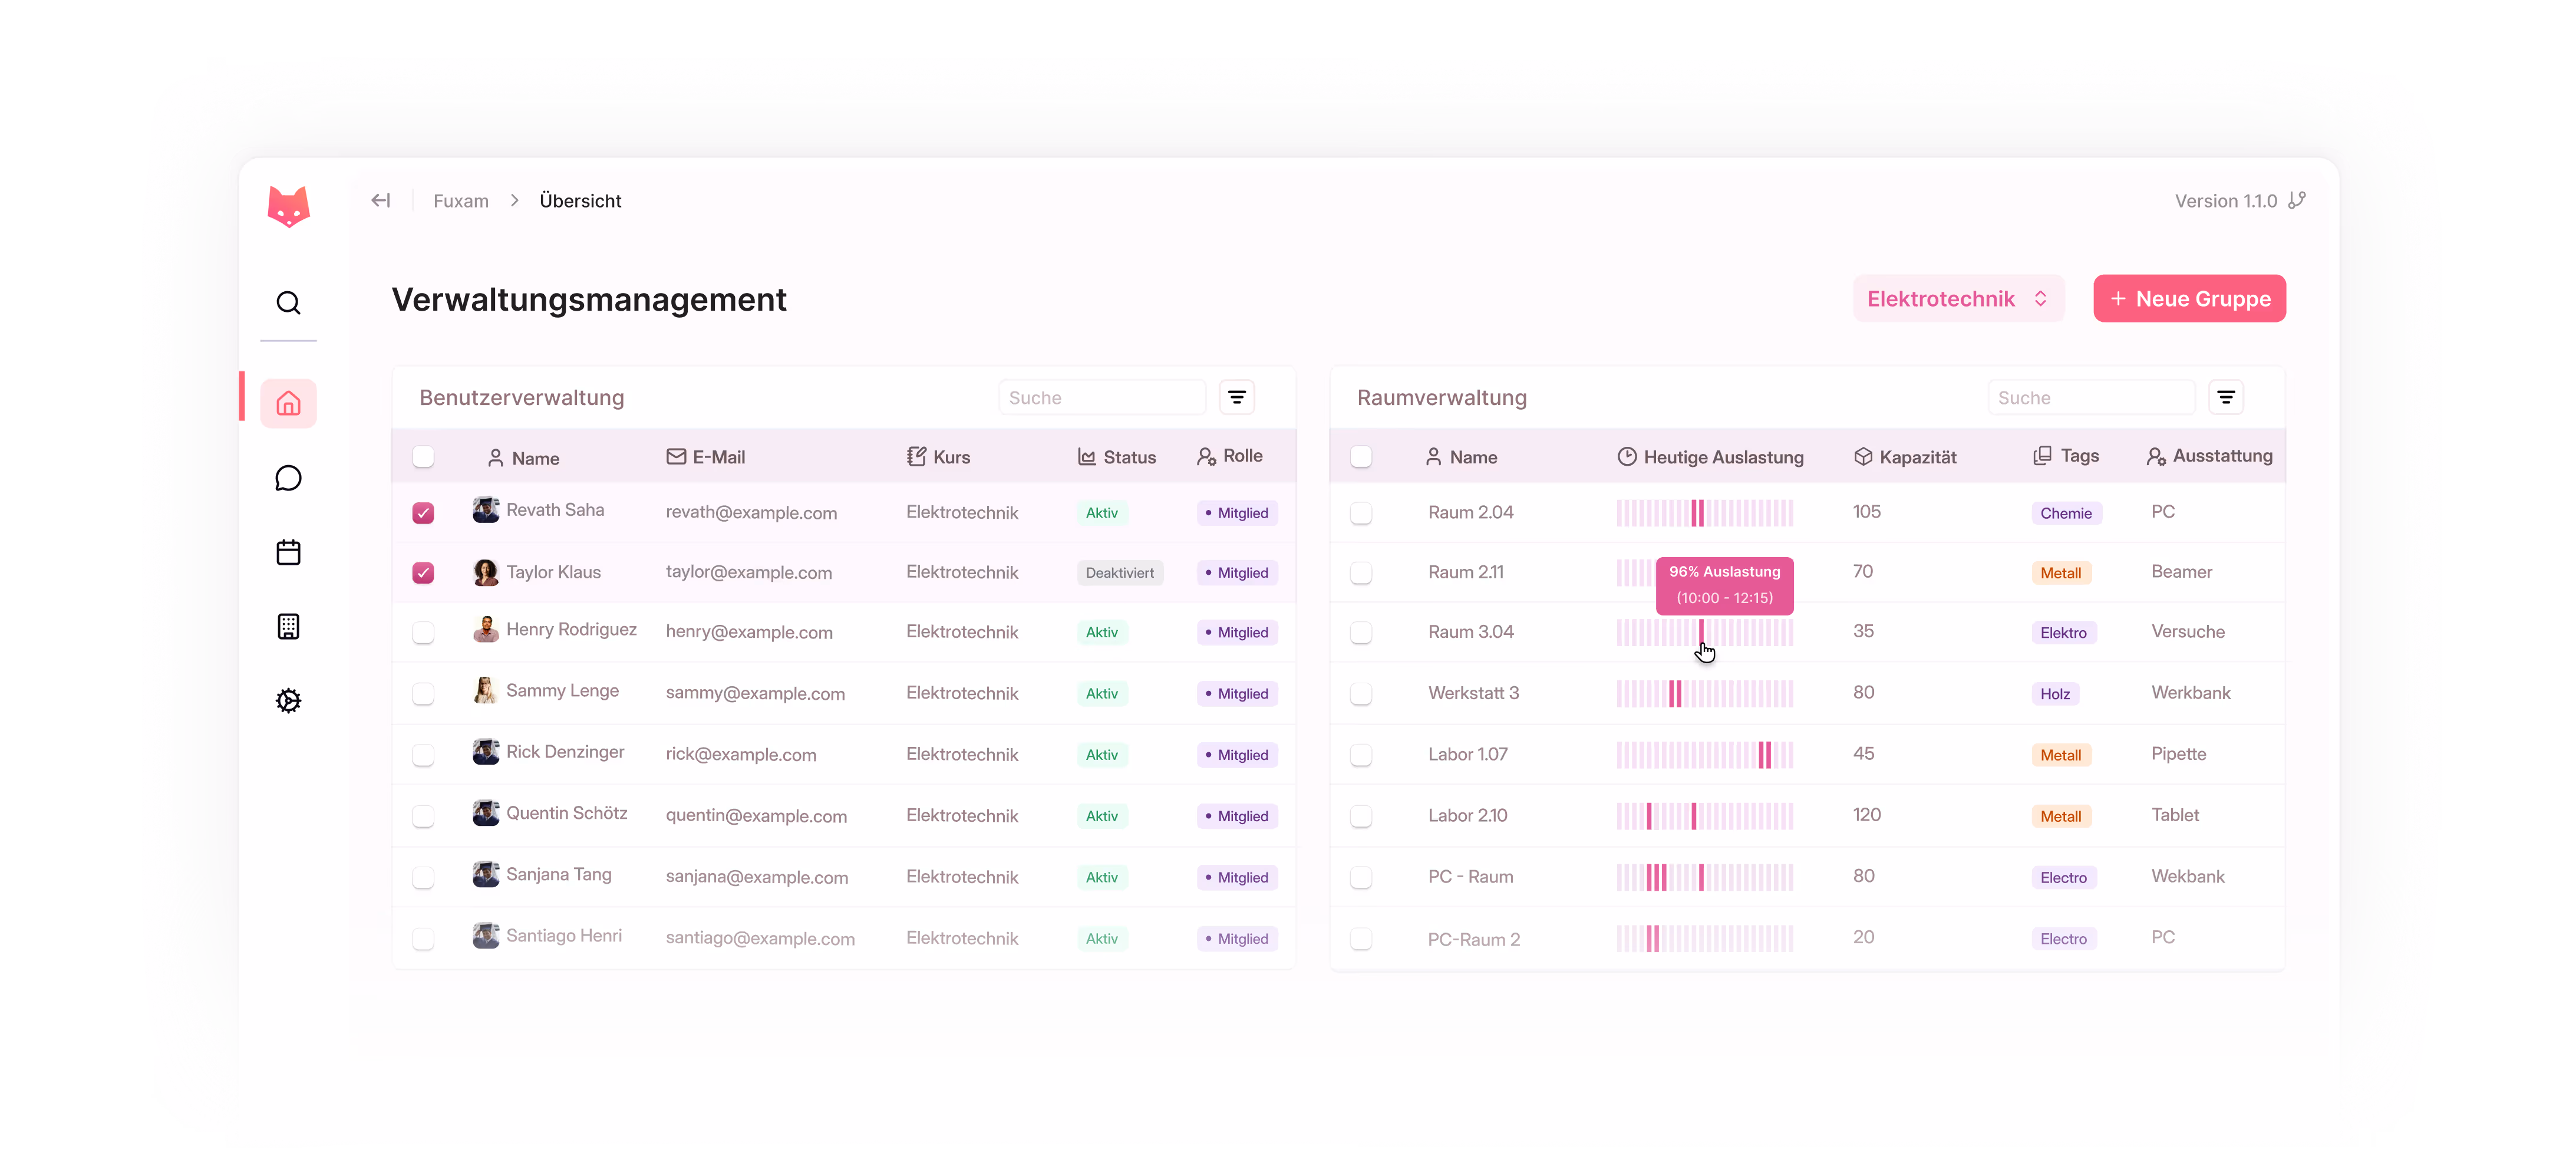
Task: Click the Fuxam fox logo
Action: coord(288,207)
